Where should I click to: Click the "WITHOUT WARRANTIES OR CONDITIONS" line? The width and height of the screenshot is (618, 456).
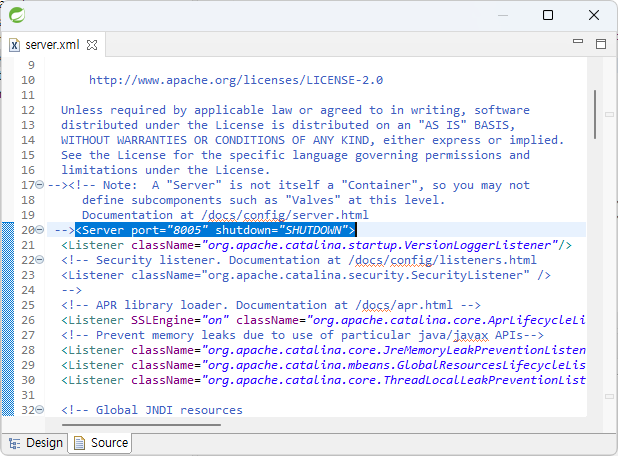[313, 140]
